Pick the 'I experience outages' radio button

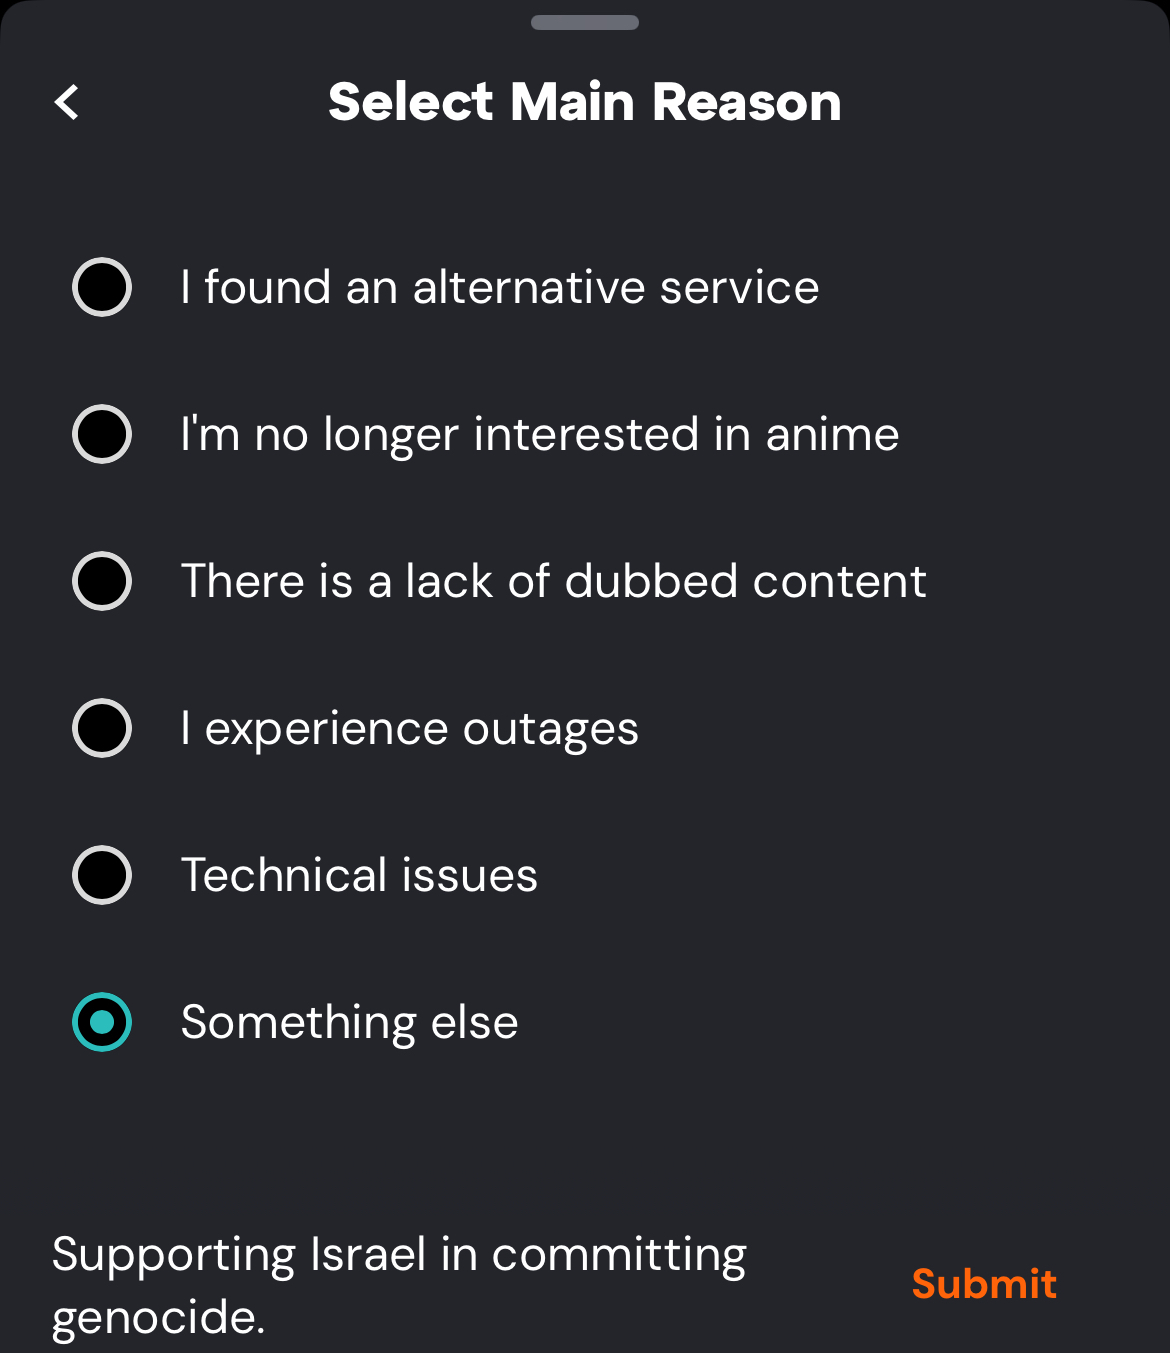coord(102,728)
